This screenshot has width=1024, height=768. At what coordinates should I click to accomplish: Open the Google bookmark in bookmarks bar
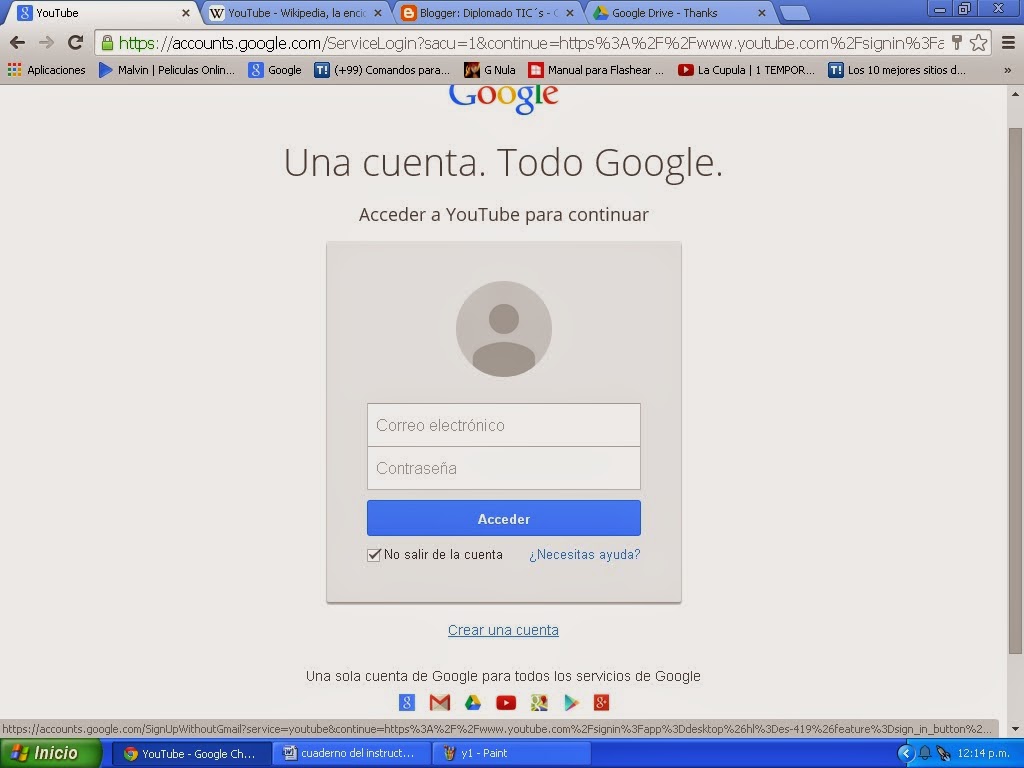coord(275,70)
